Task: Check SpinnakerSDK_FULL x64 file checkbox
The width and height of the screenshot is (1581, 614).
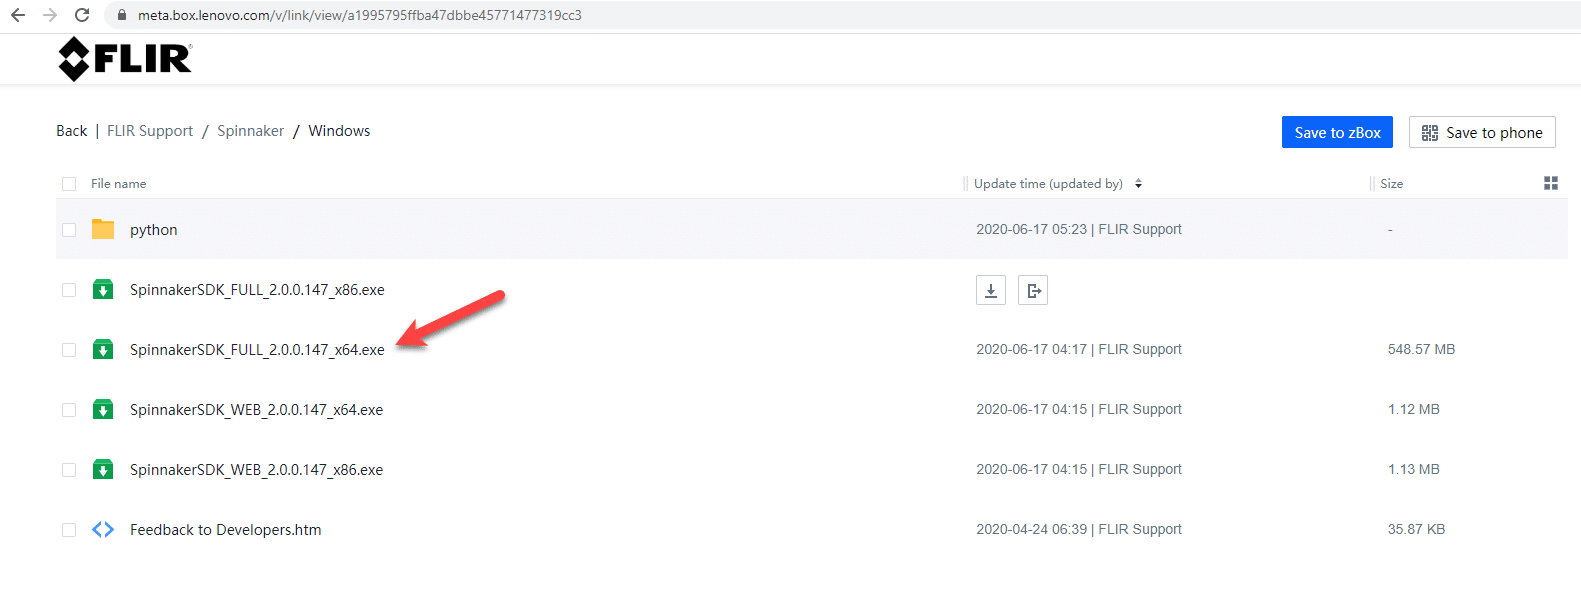Action: coord(69,350)
